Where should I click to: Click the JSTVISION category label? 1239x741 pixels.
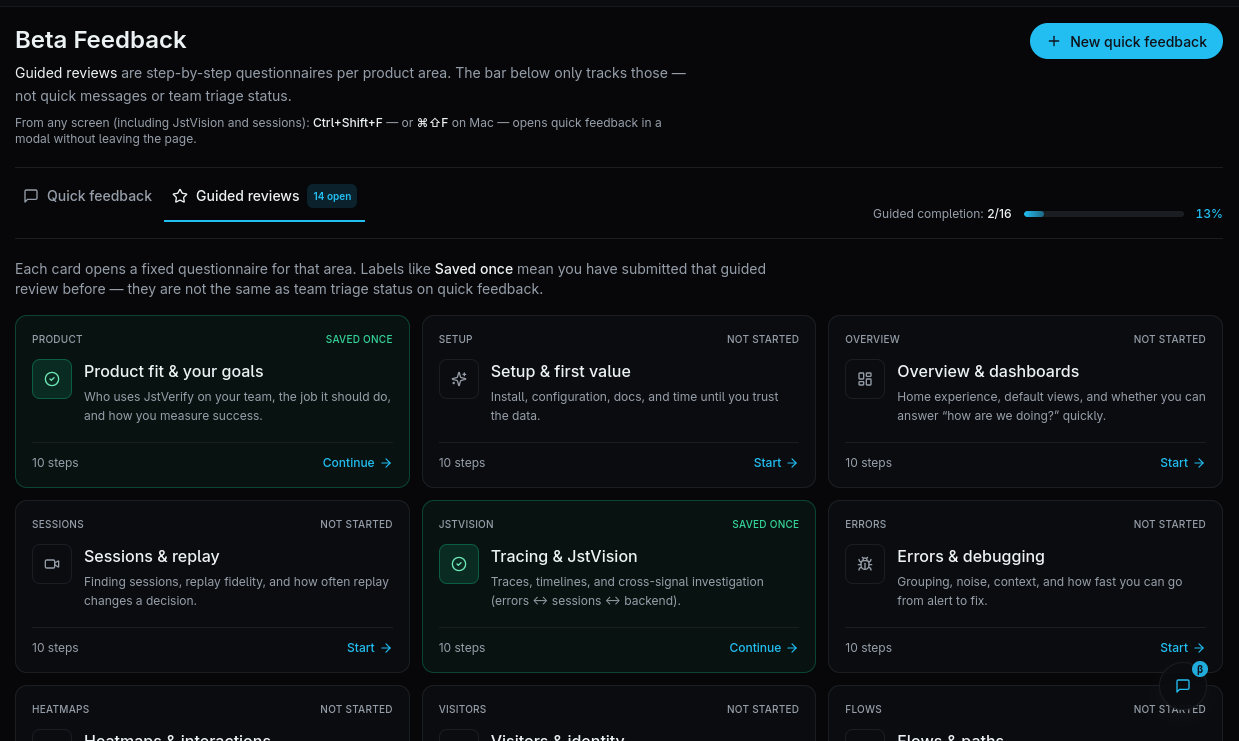click(x=466, y=525)
